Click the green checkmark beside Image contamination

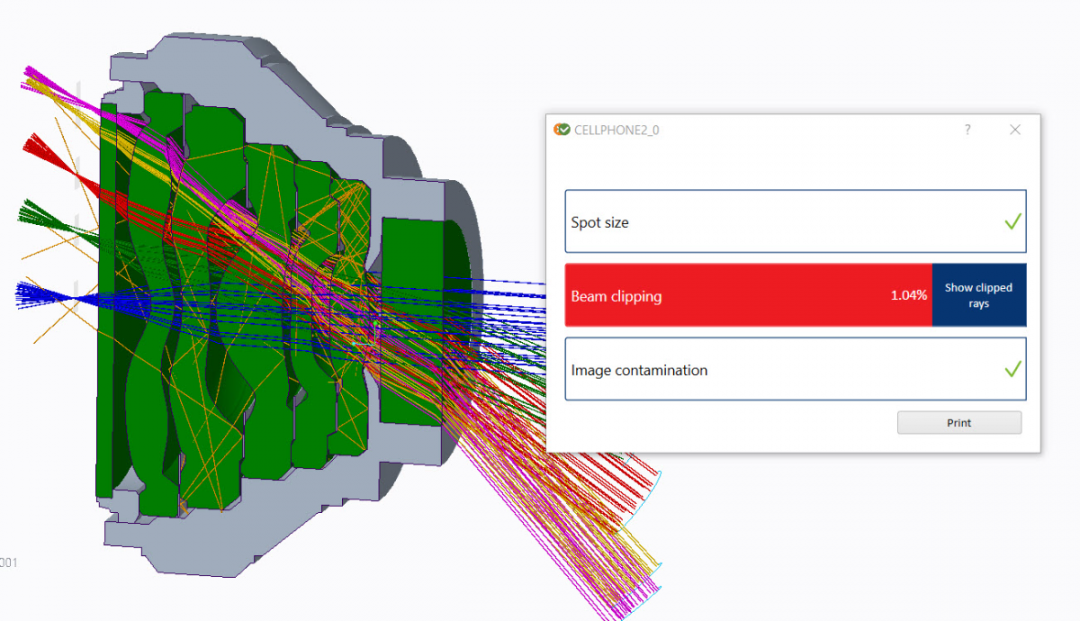(1012, 370)
